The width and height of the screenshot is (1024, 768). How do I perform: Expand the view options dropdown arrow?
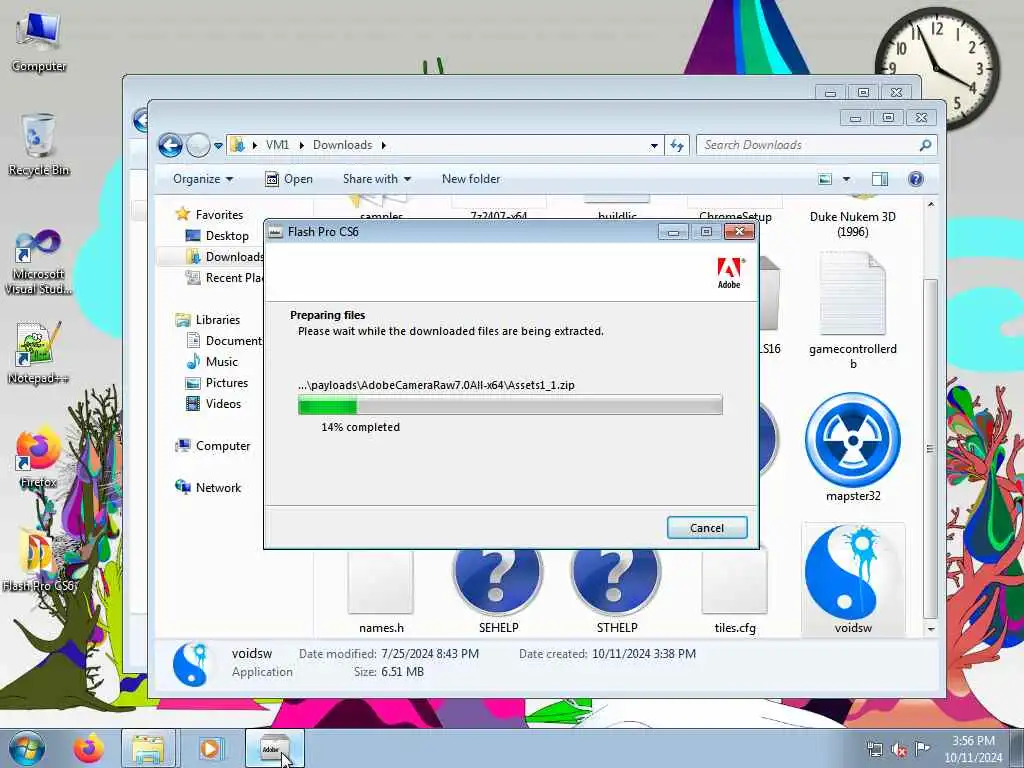[846, 179]
